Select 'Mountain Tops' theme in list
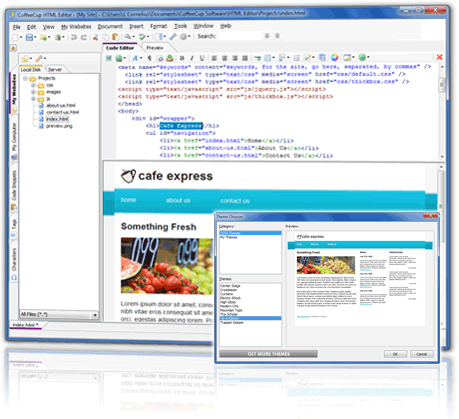The image size is (459, 419). (x=231, y=310)
